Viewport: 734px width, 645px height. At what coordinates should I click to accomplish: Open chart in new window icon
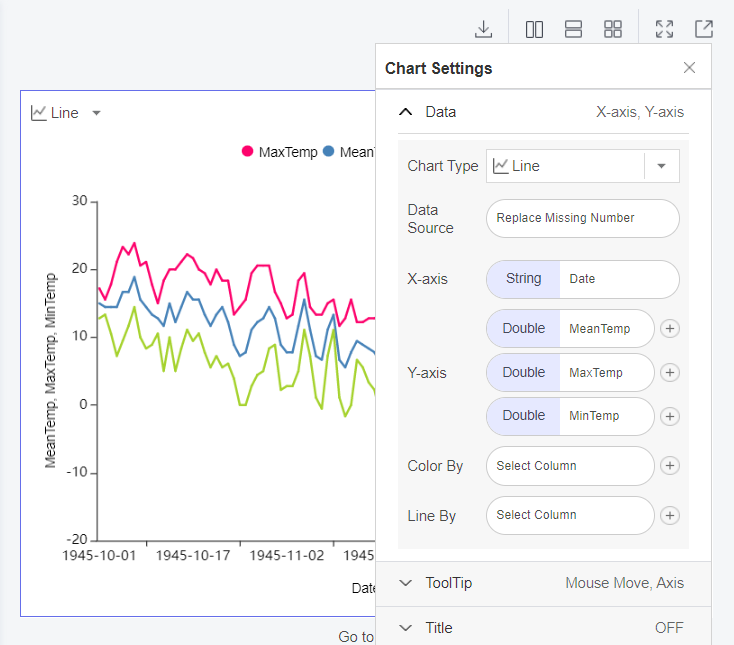(704, 29)
